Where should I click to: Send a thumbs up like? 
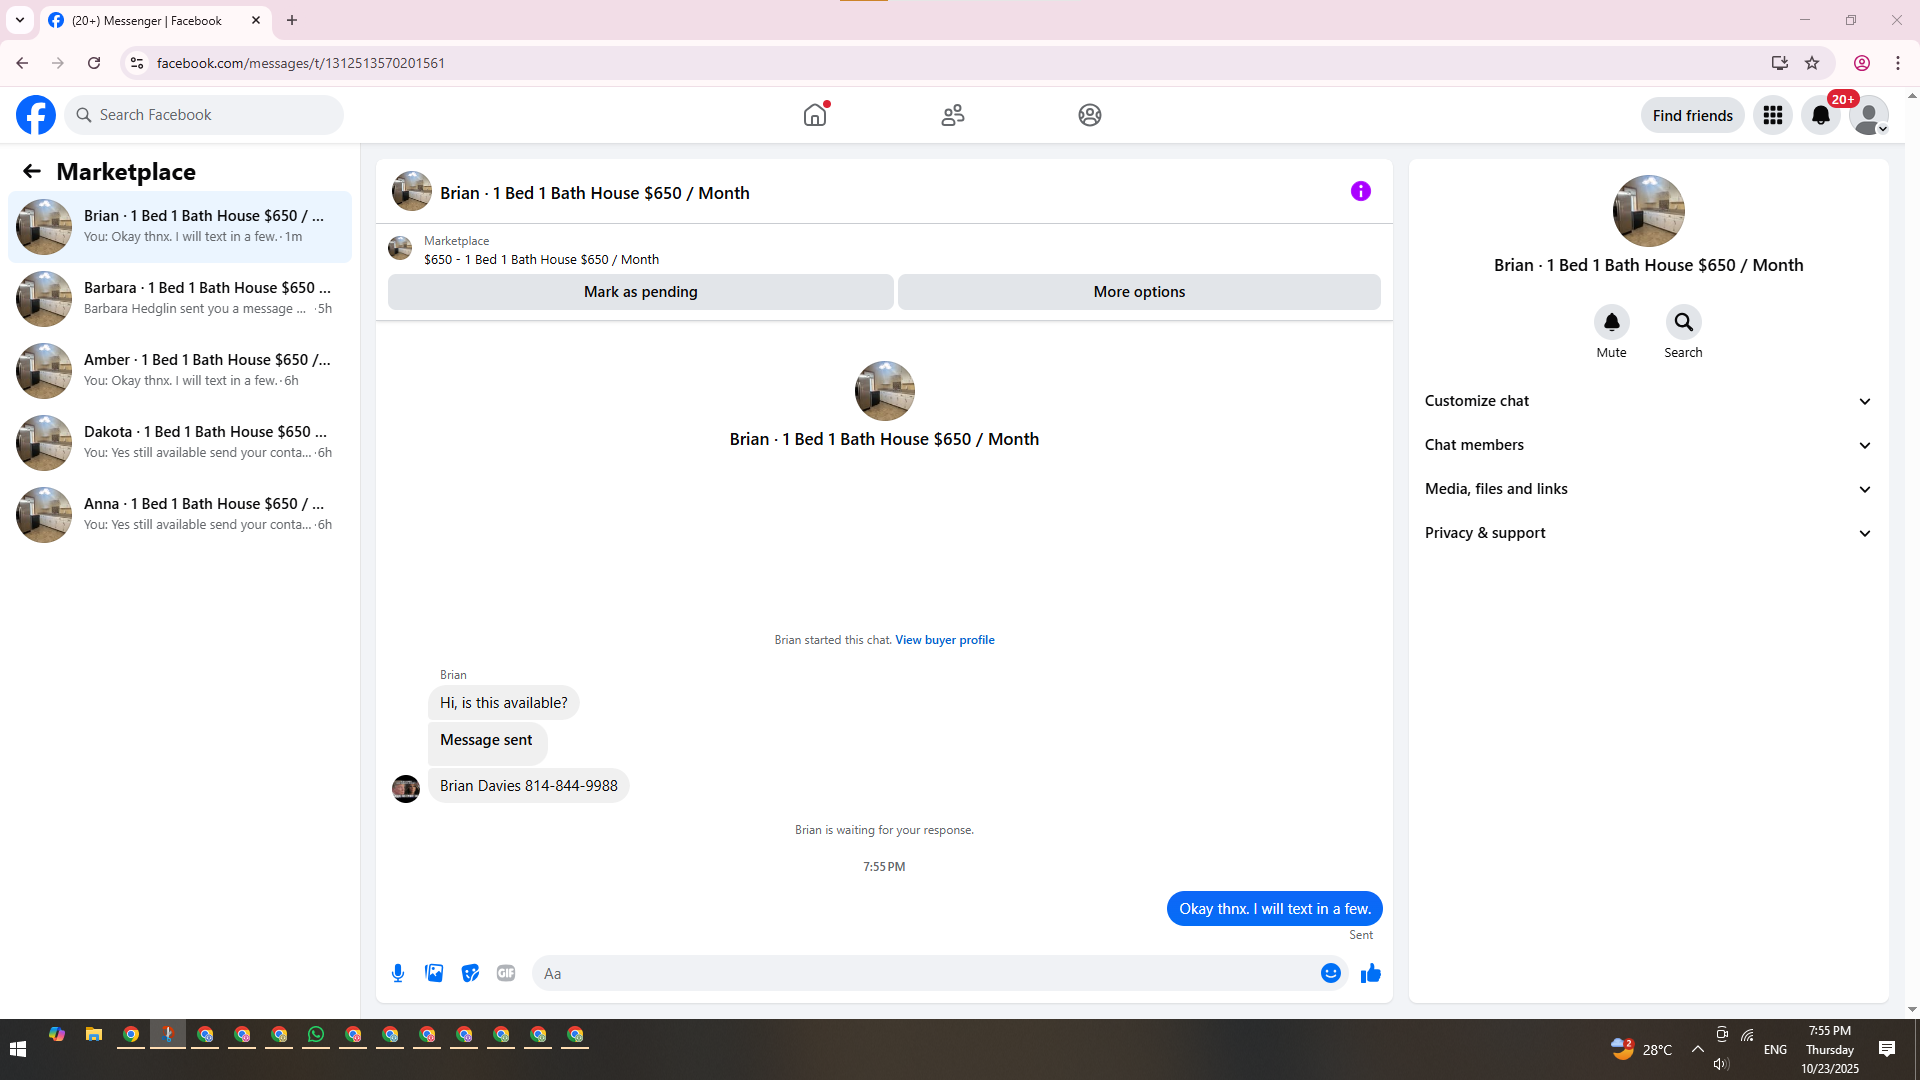click(x=1370, y=973)
